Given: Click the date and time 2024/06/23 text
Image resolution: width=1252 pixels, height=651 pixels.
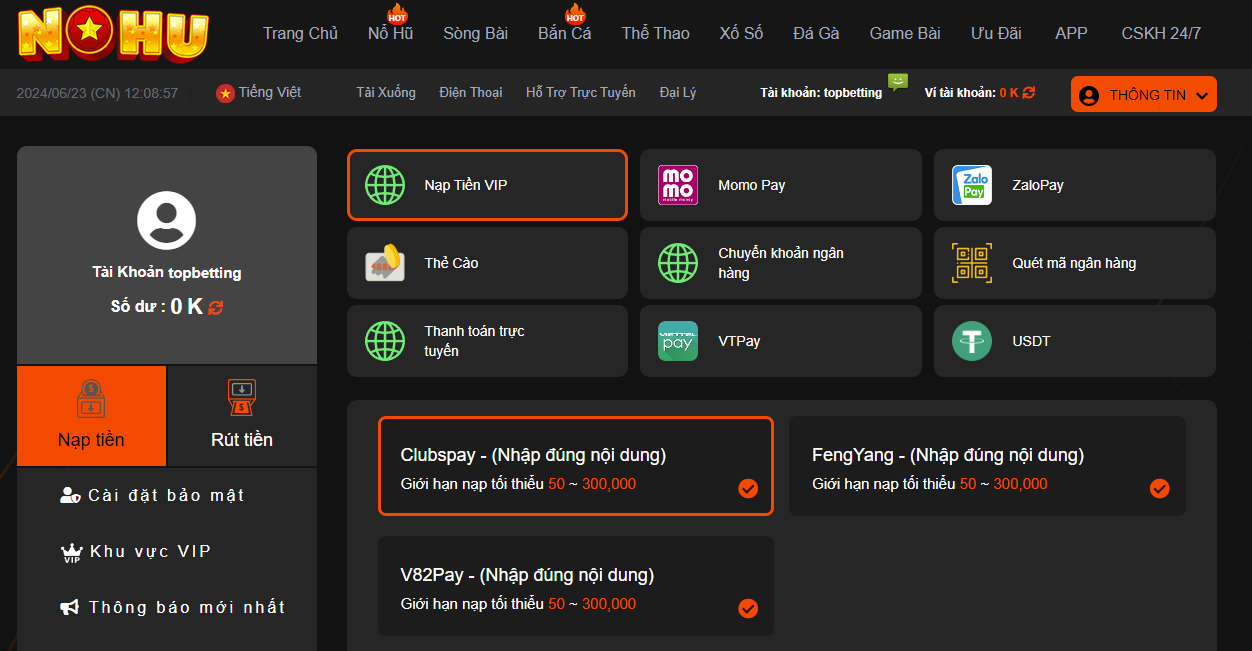Looking at the screenshot, I should coord(97,93).
